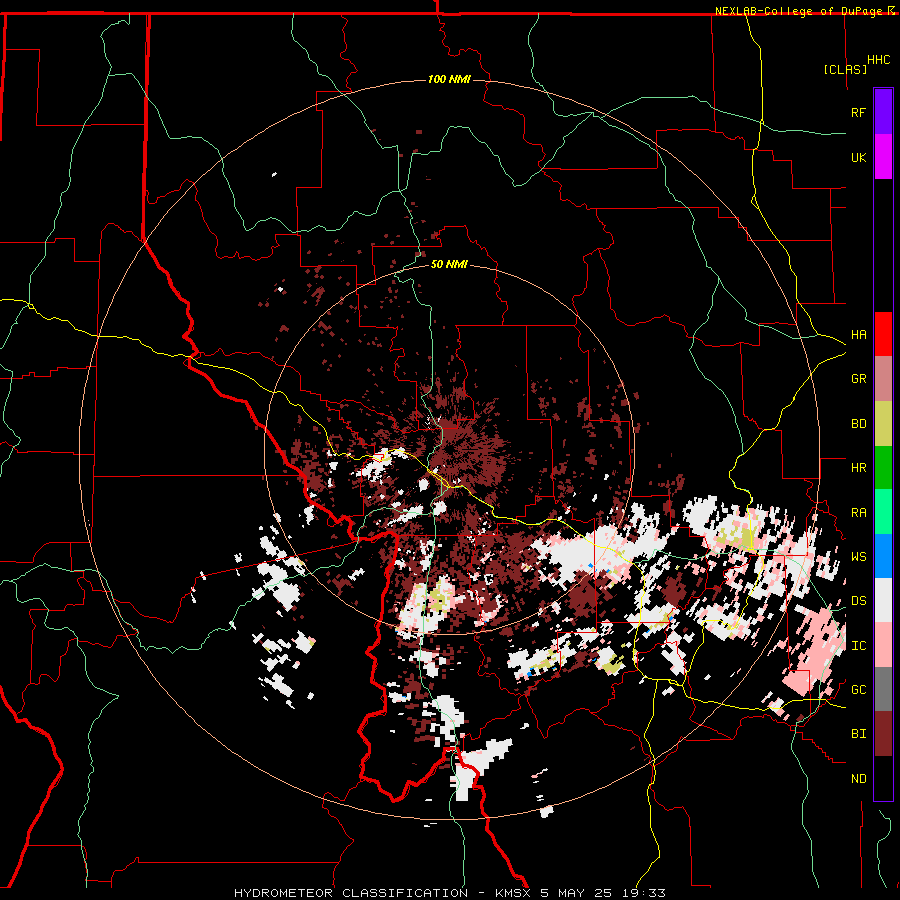Screen dimensions: 900x900
Task: Select the GR legend color block
Action: click(x=883, y=379)
